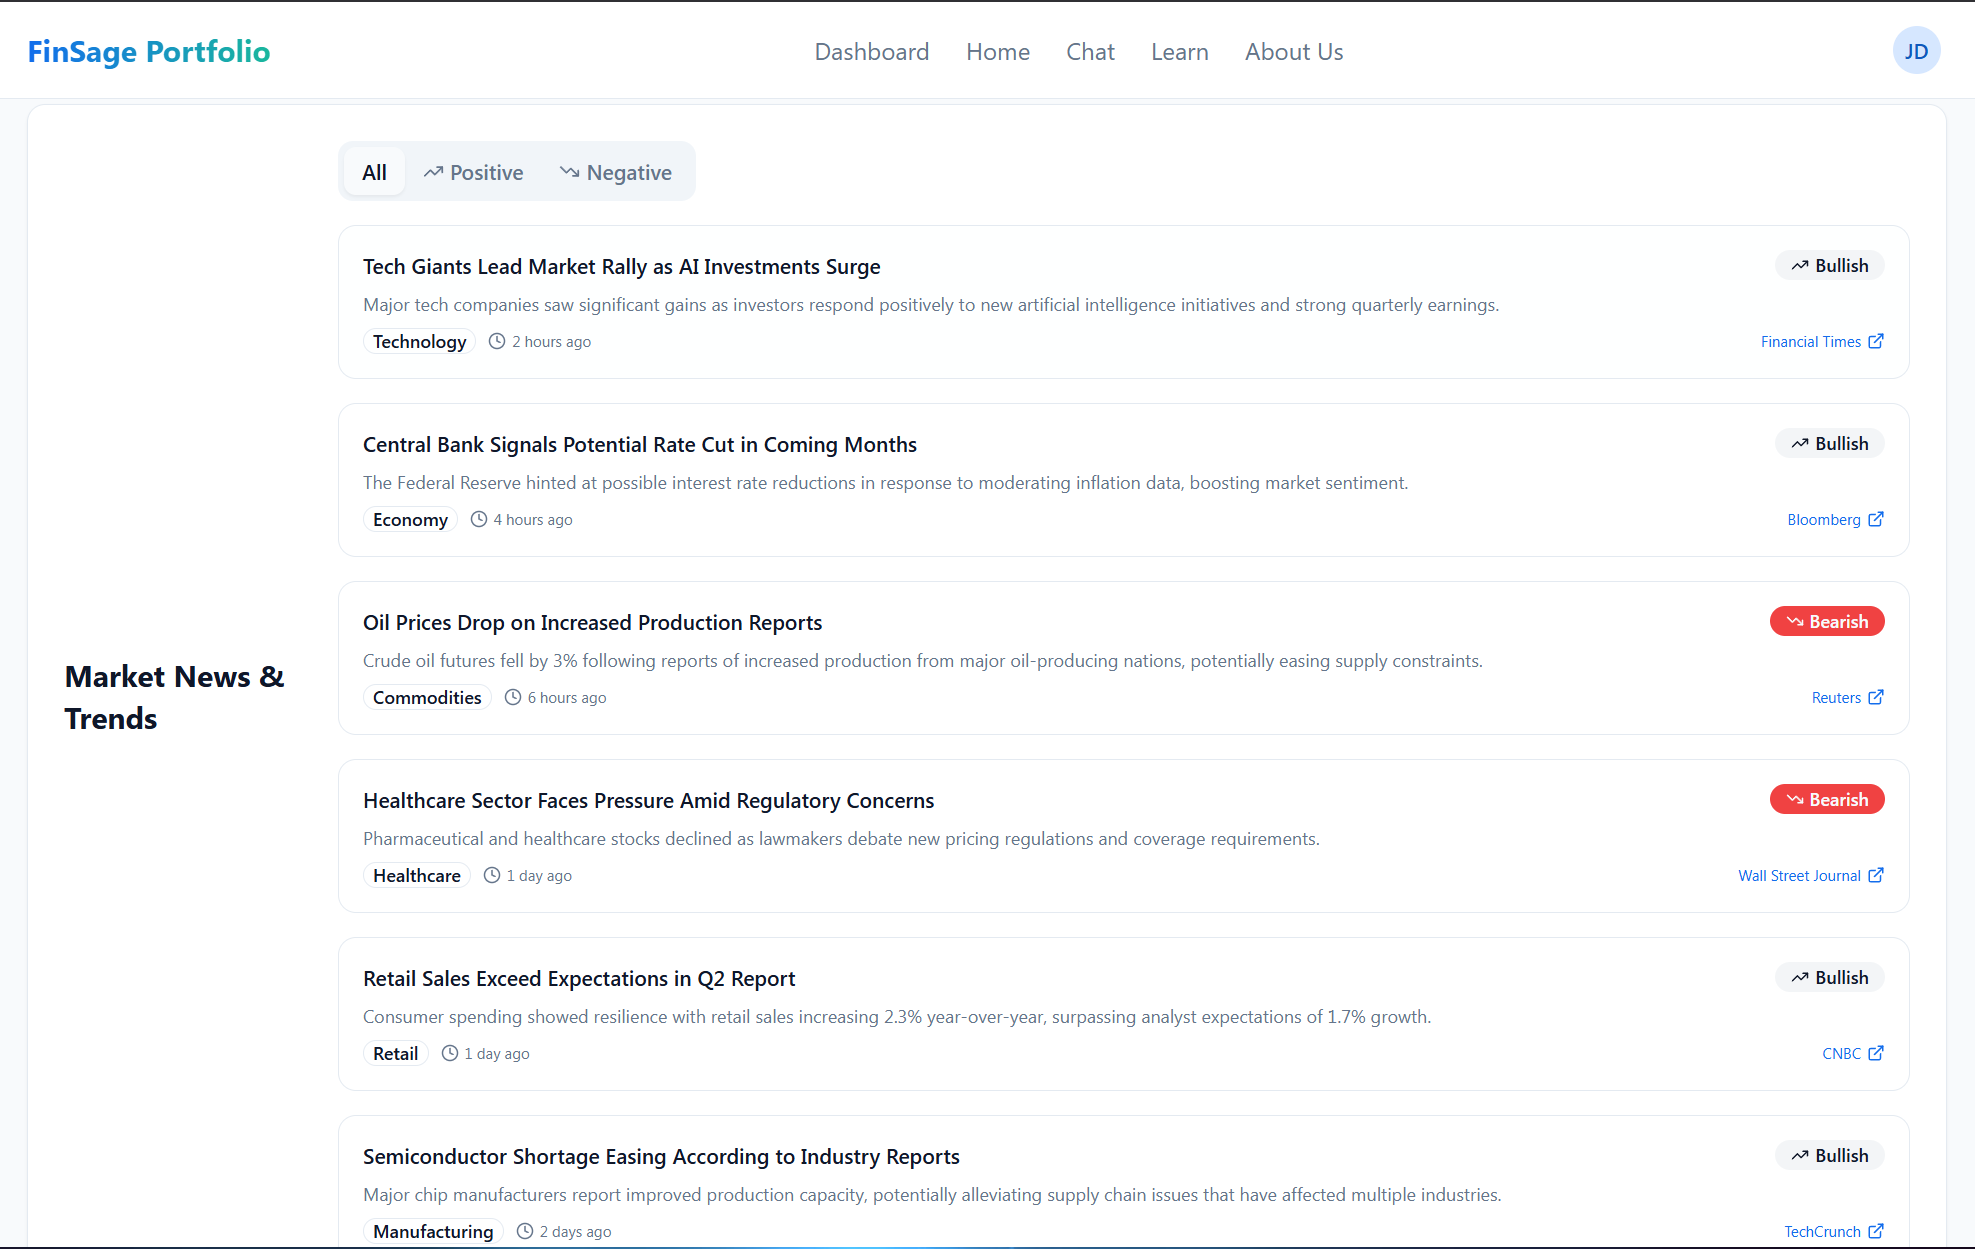Screen dimensions: 1975x1249
Task: Go to the Chat page
Action: pos(1090,52)
